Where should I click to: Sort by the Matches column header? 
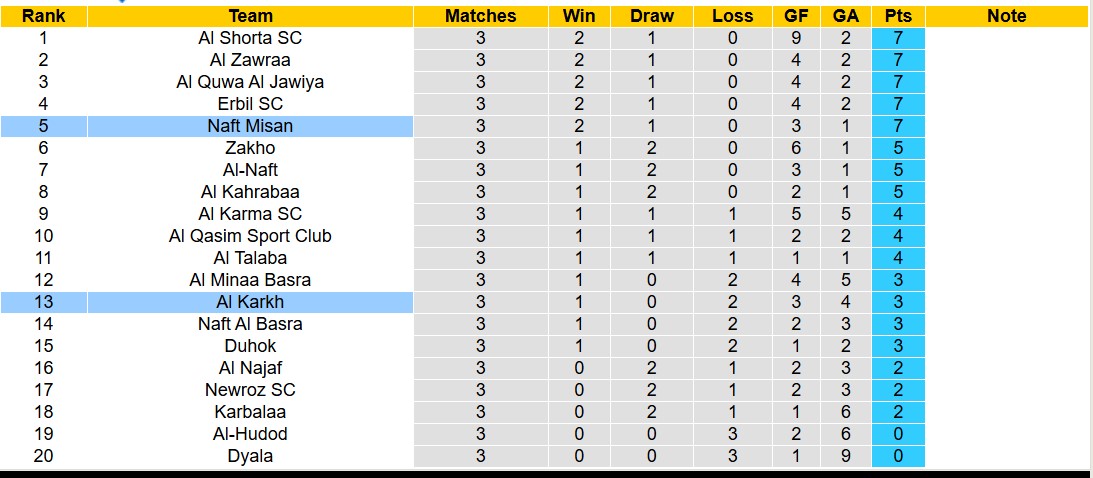tap(480, 16)
